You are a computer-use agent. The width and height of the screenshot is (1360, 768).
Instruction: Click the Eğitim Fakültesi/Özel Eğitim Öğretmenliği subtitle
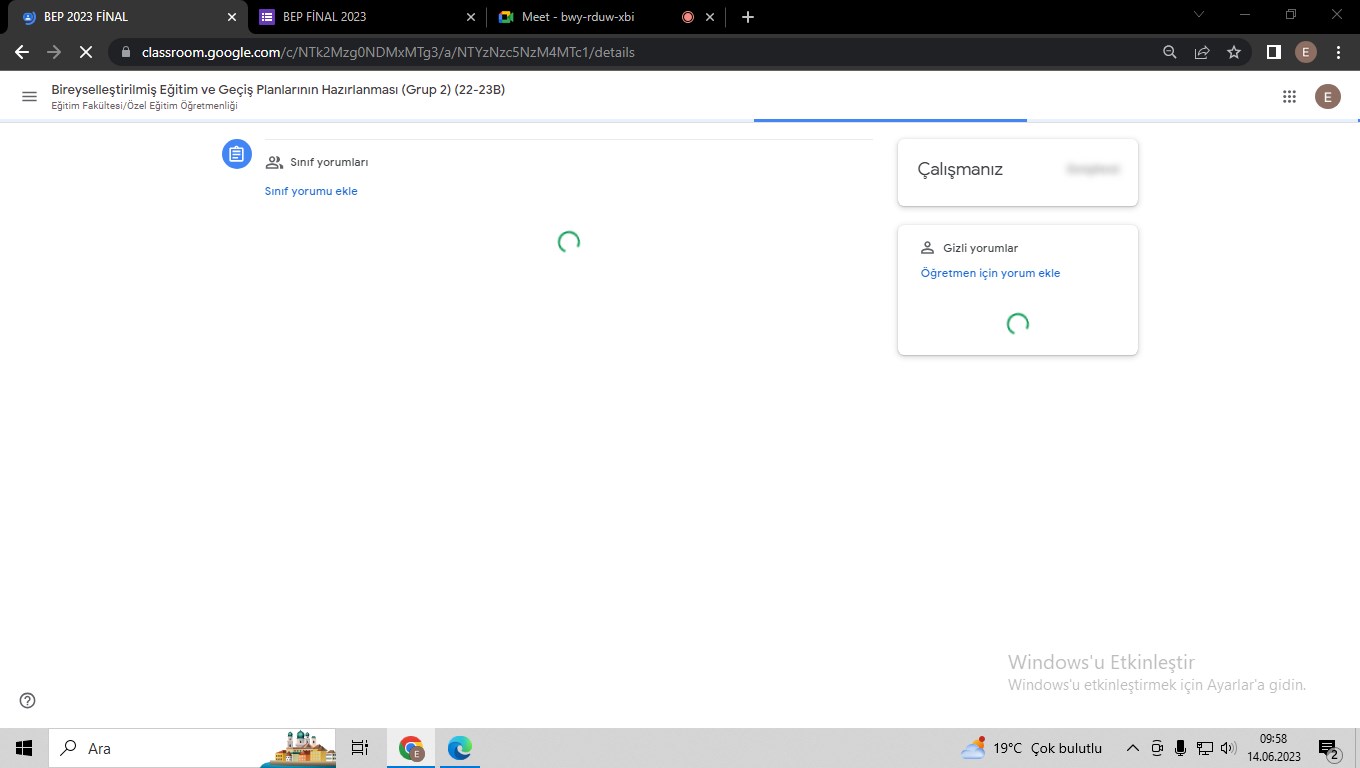[x=144, y=106]
